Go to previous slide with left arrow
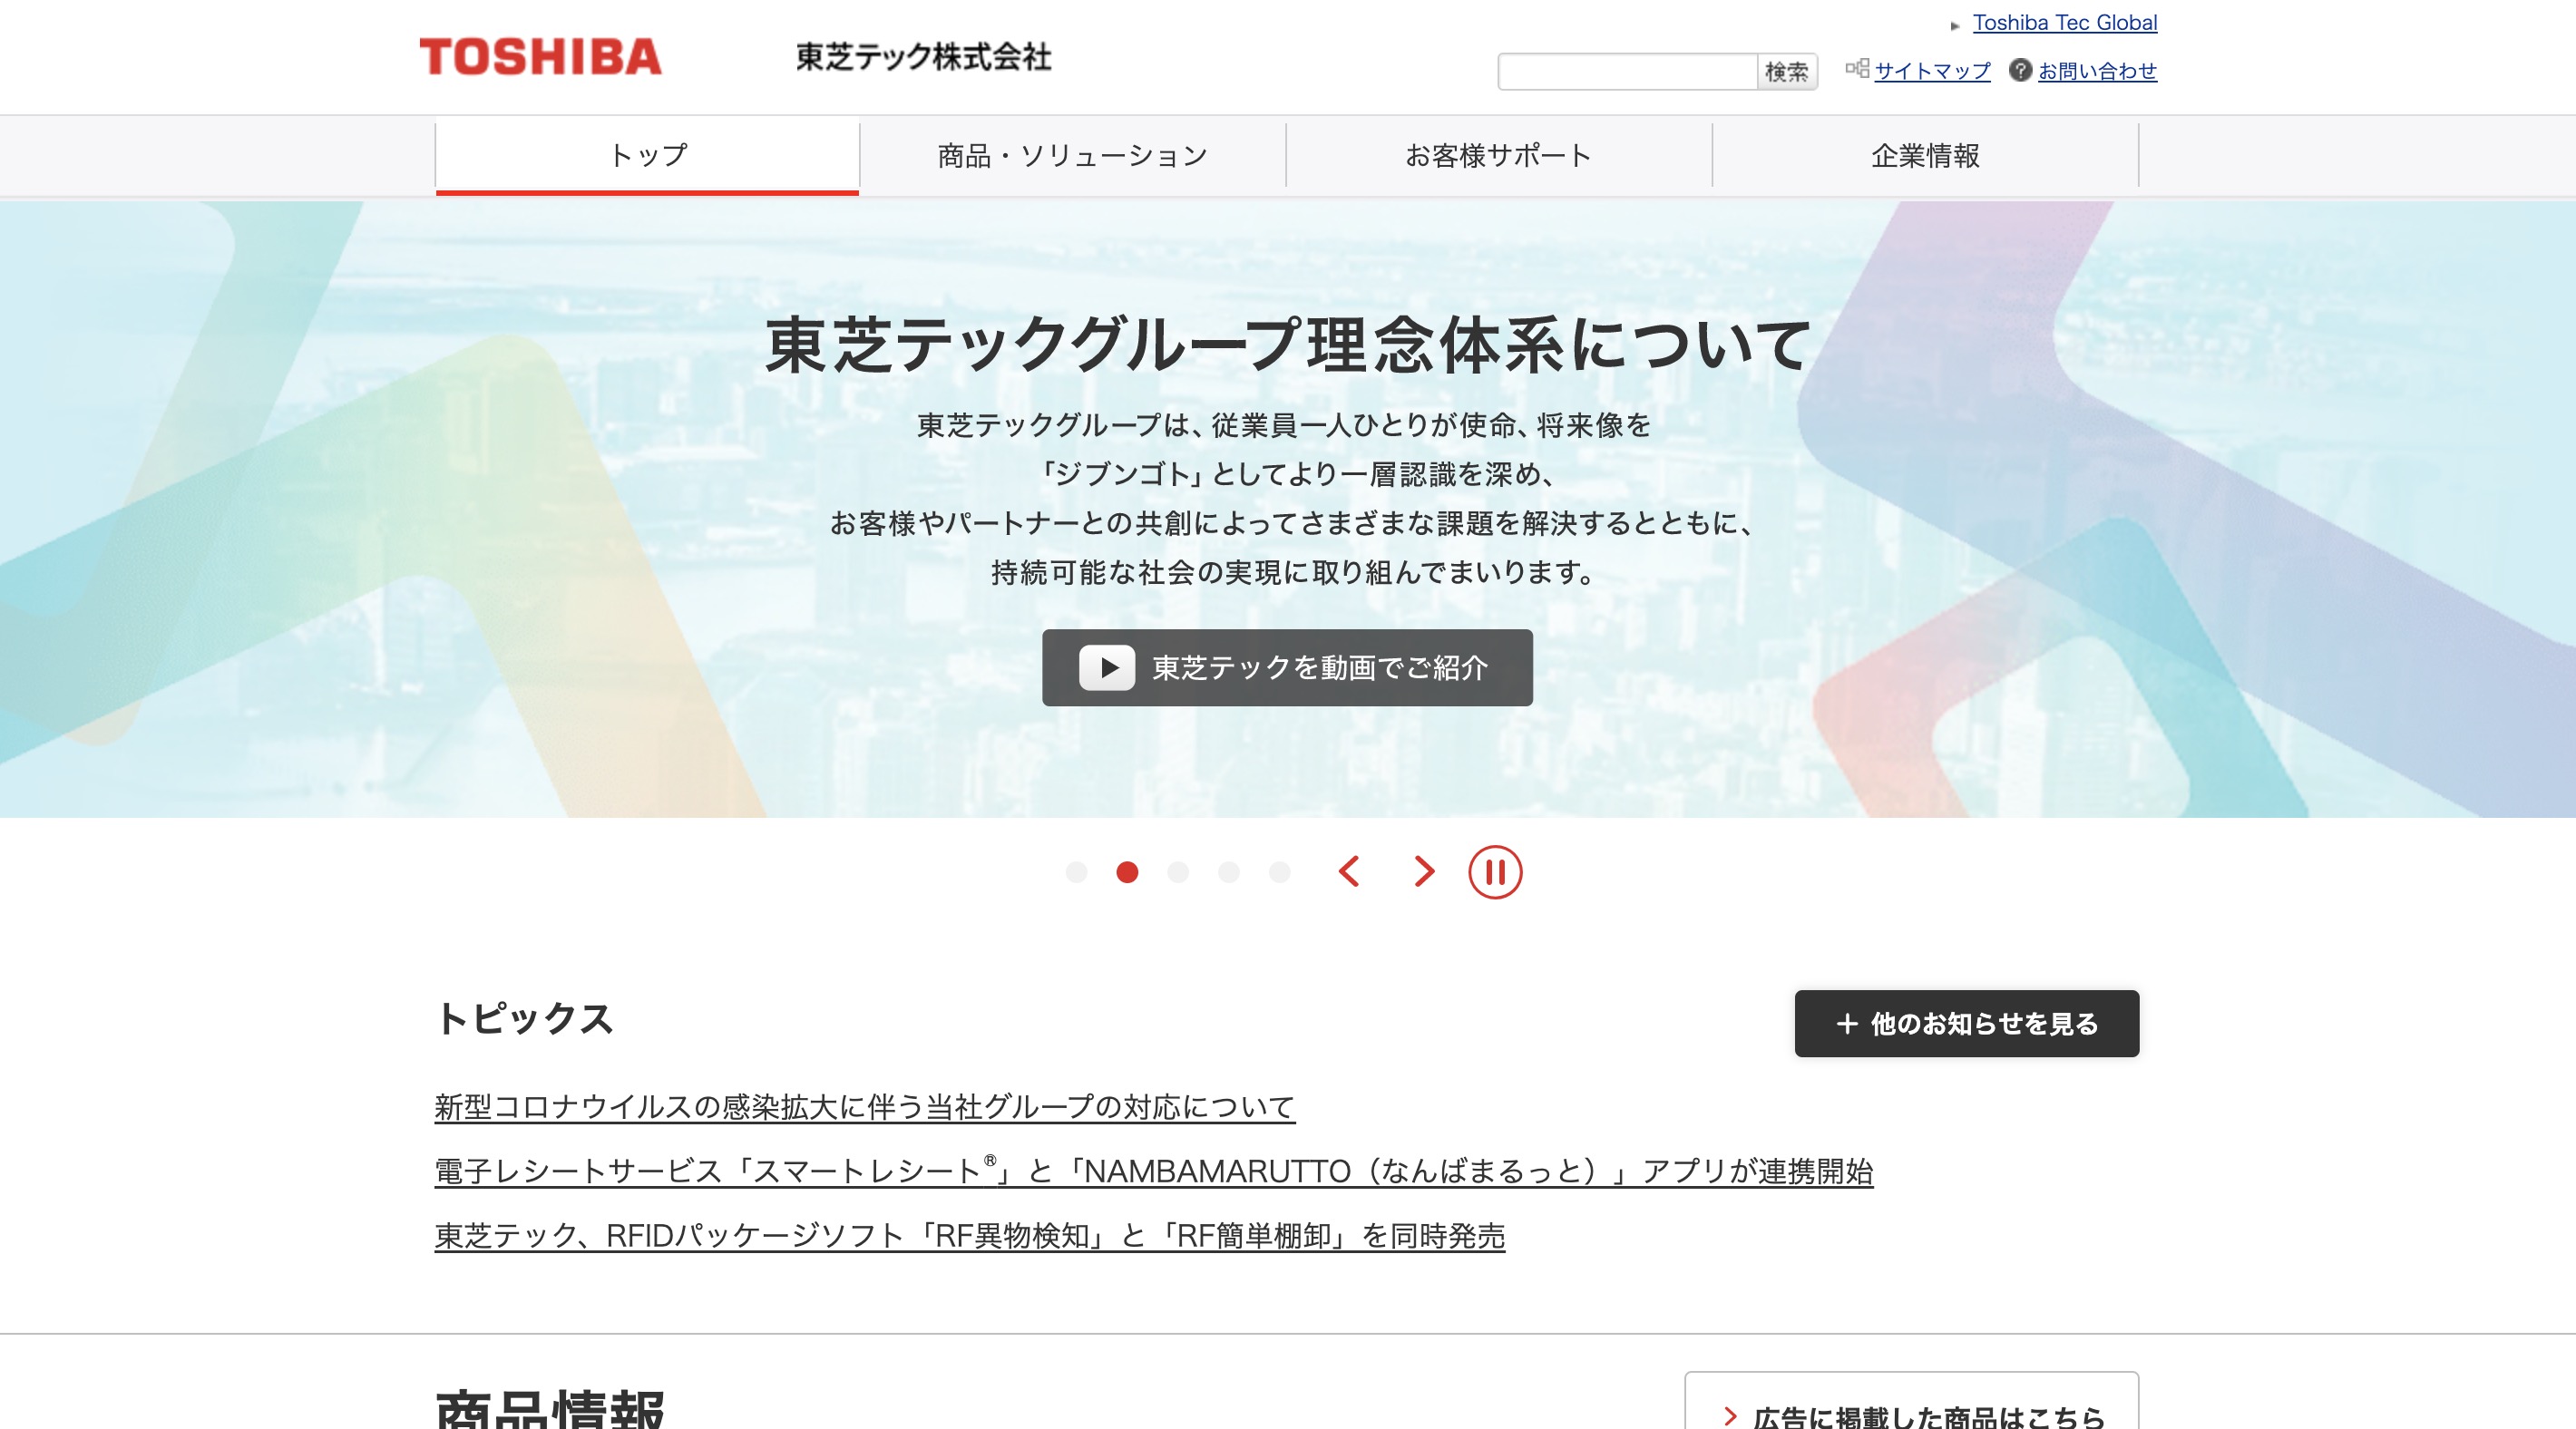The height and width of the screenshot is (1429, 2576). pos(1349,872)
